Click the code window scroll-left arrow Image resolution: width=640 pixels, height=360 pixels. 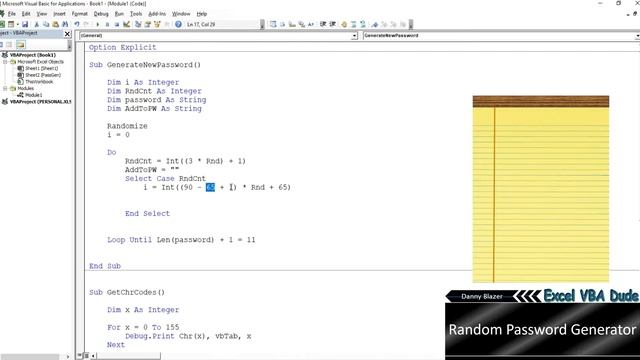tap(93, 356)
